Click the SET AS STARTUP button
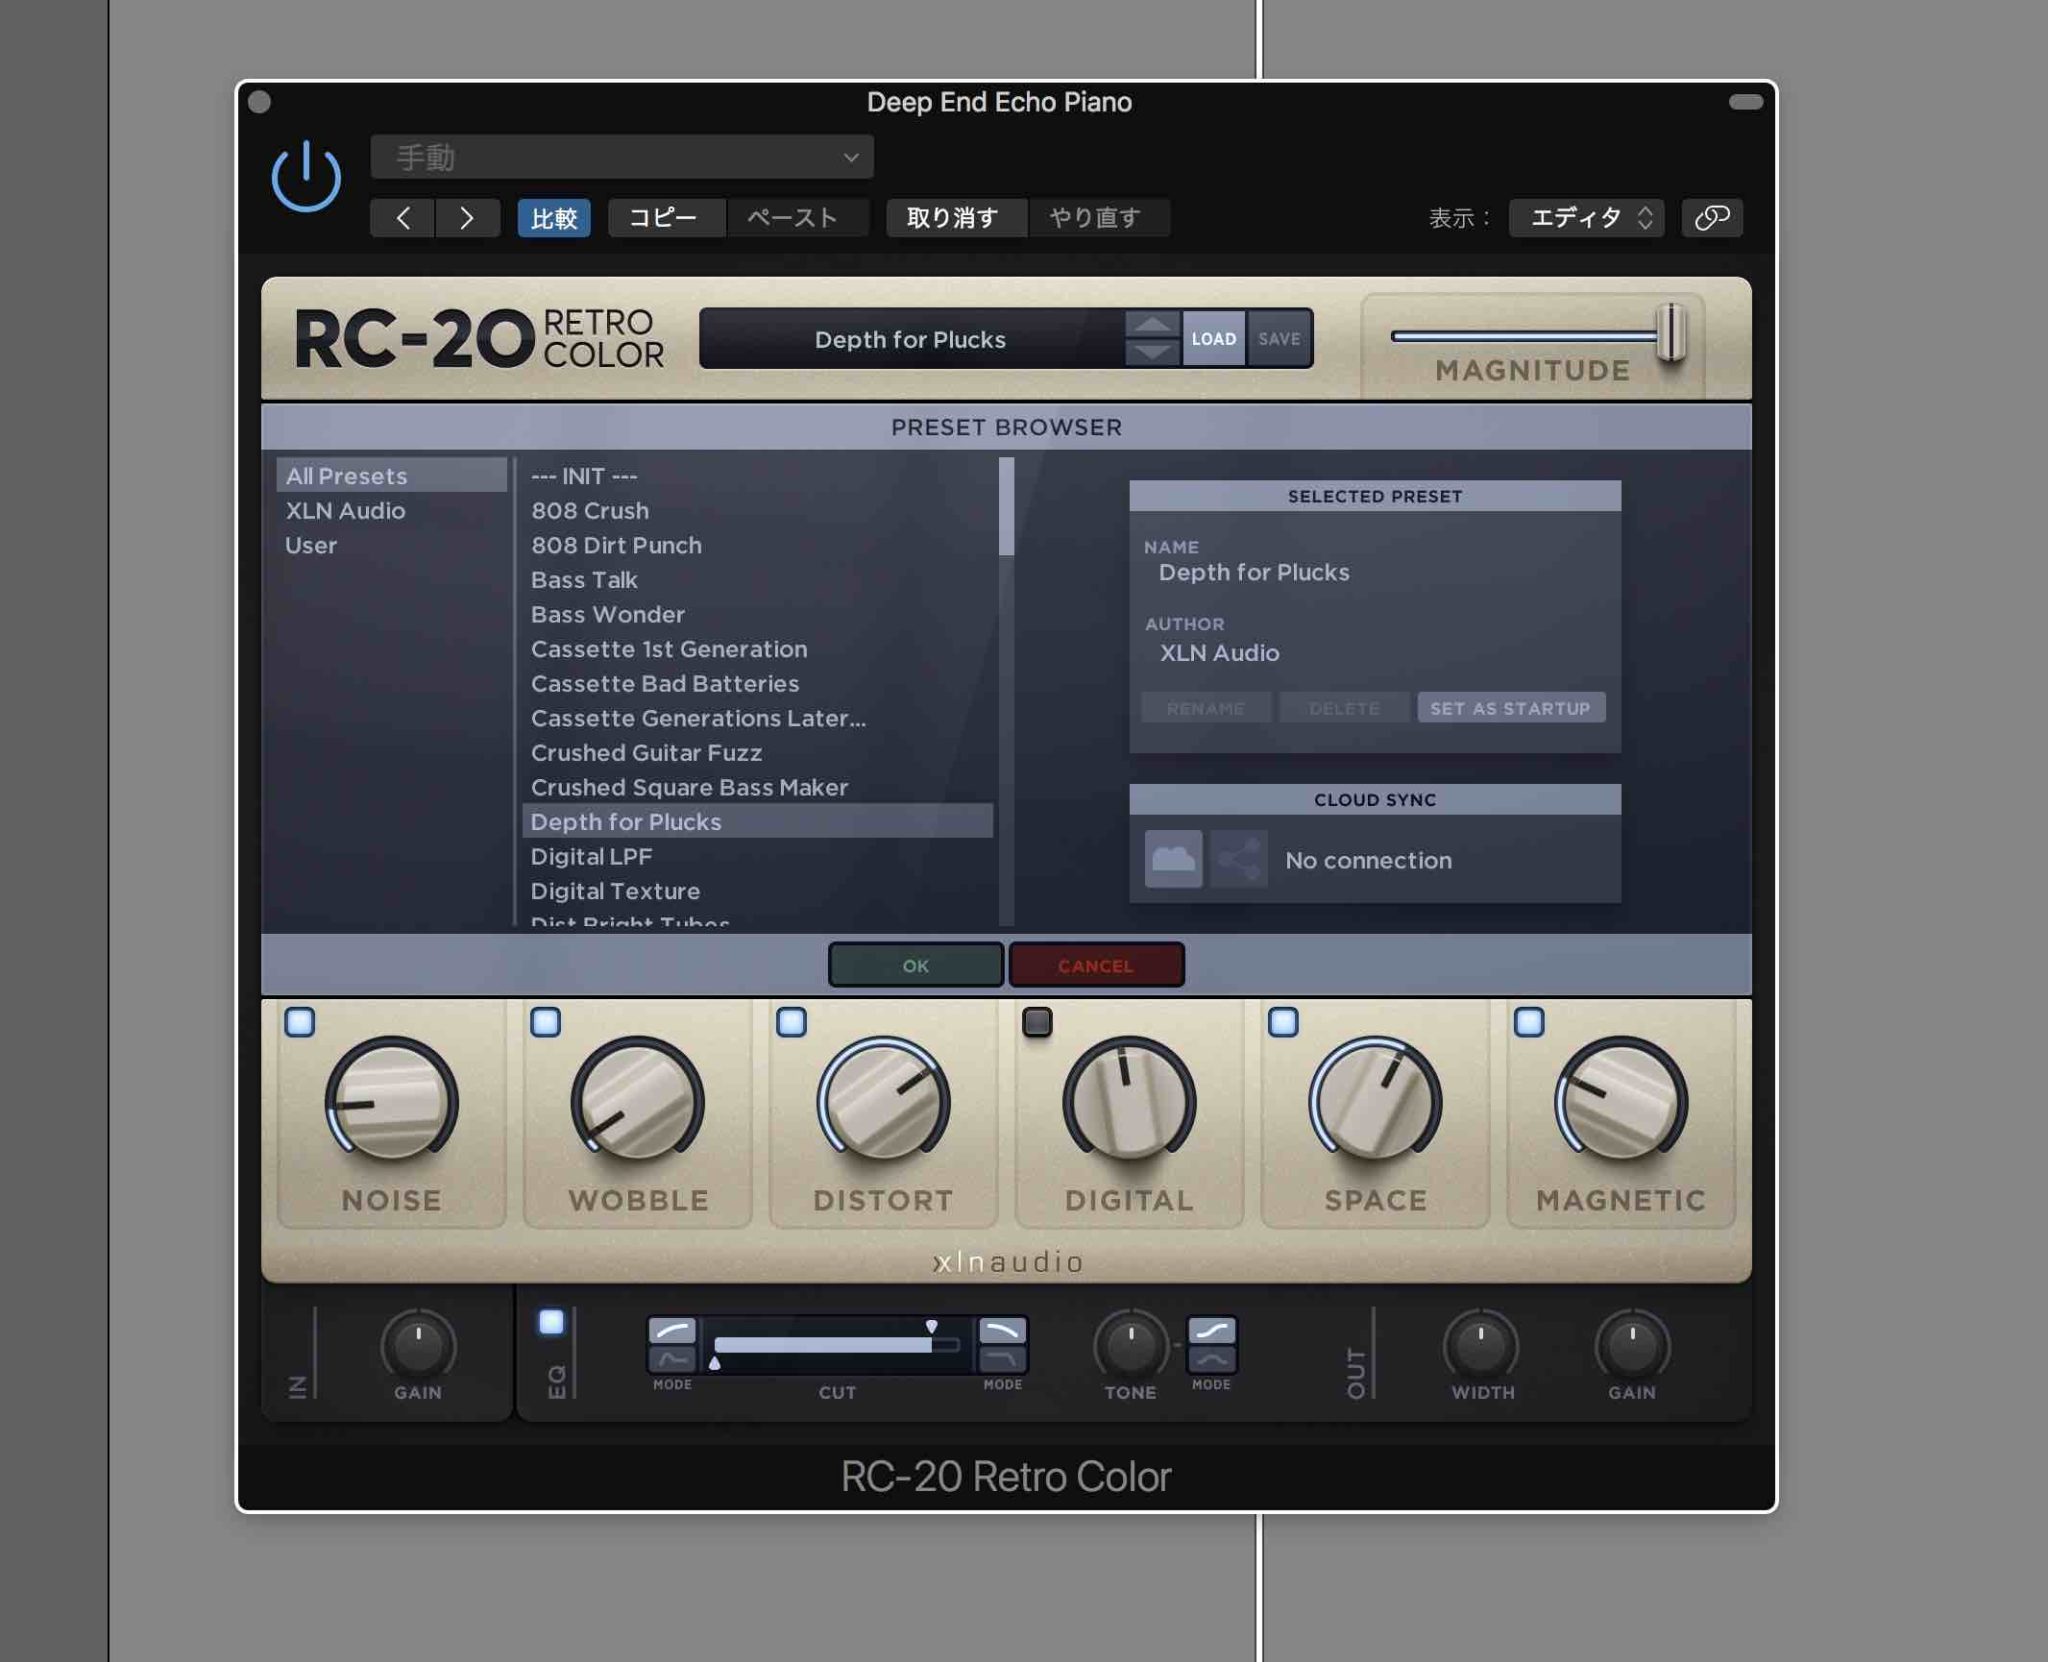Viewport: 2048px width, 1662px height. coord(1511,707)
